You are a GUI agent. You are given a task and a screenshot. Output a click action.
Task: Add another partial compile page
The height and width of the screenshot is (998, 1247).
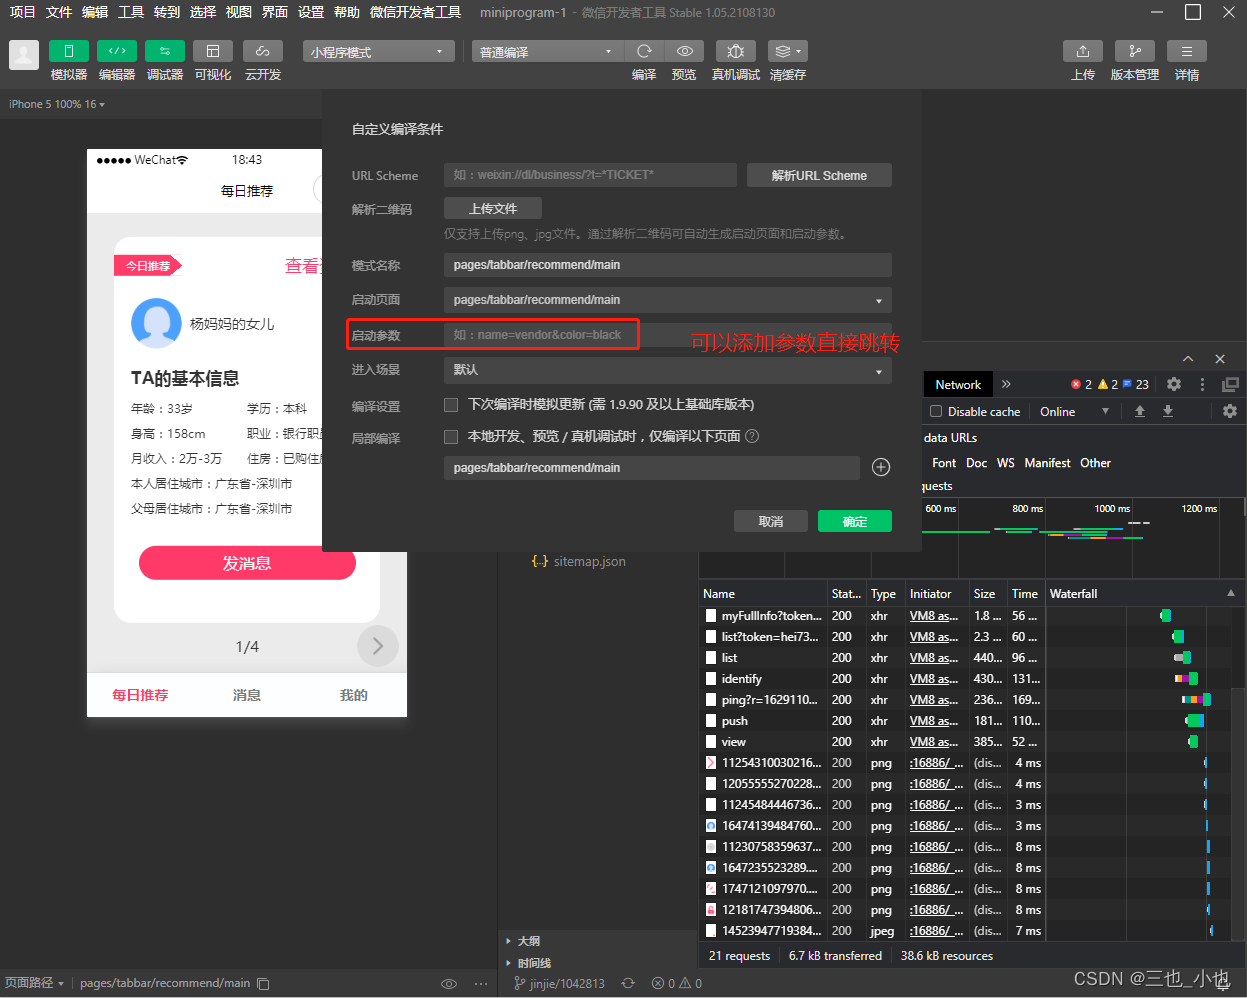click(x=881, y=467)
